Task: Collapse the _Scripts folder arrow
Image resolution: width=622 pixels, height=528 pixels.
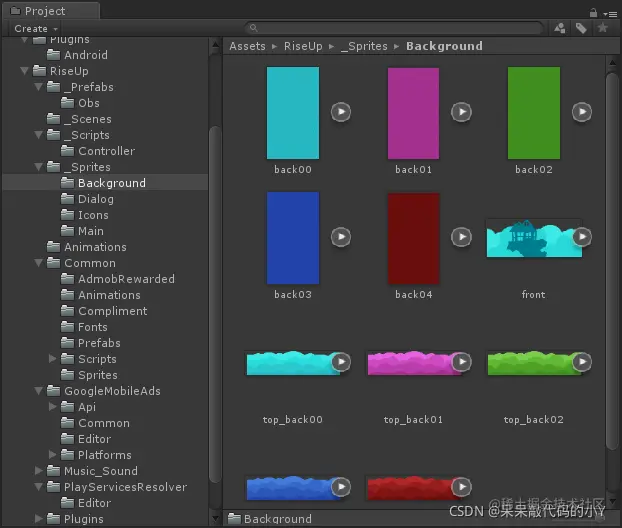Action: coord(38,135)
